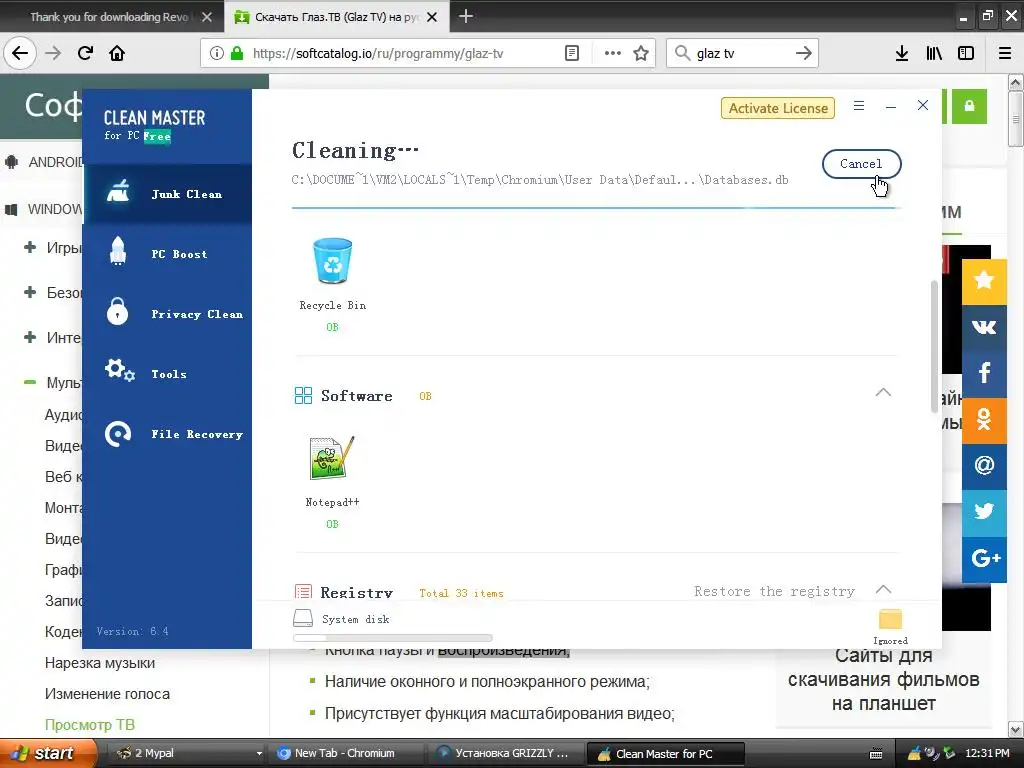Click the PC Boost rocket icon
Image resolution: width=1024 pixels, height=768 pixels.
pyautogui.click(x=118, y=251)
